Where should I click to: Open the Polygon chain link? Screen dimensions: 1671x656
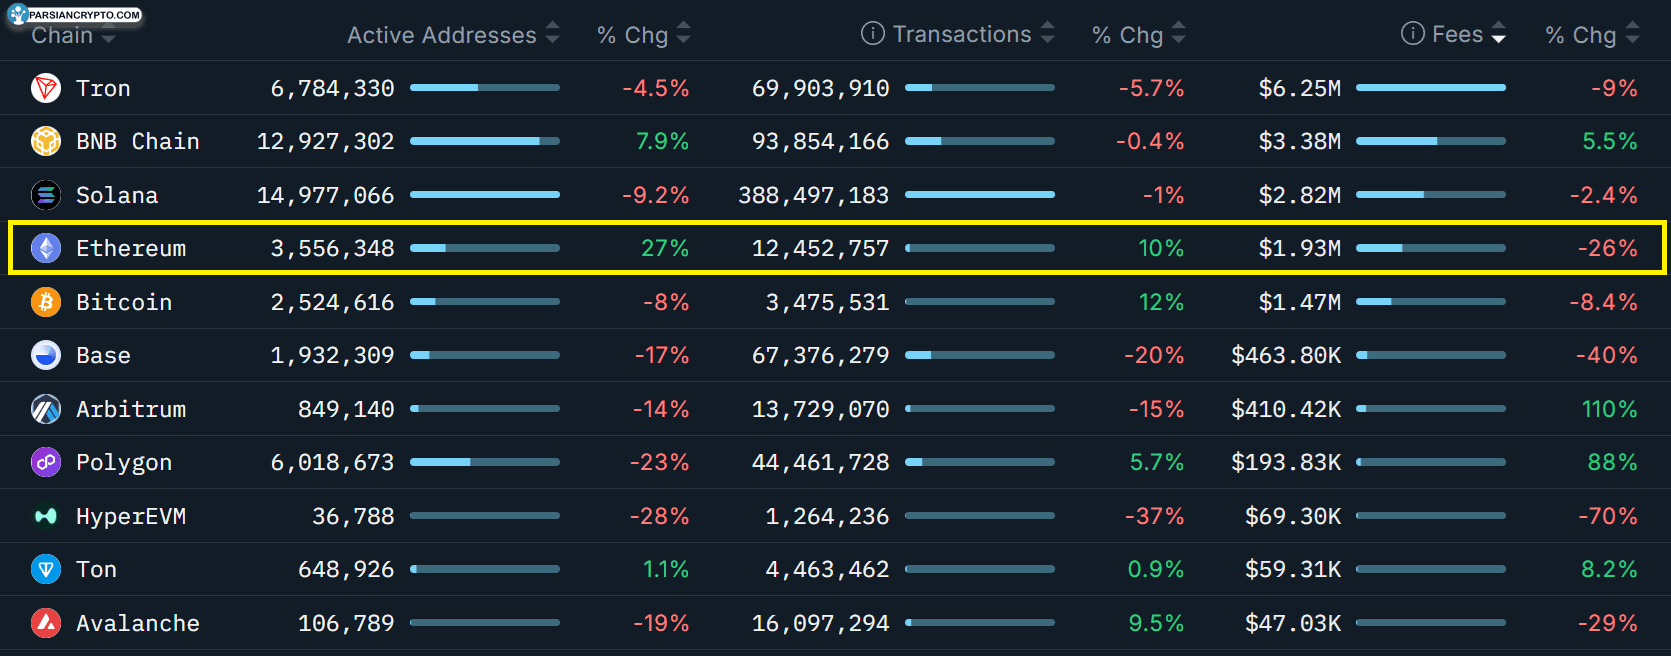tap(124, 462)
